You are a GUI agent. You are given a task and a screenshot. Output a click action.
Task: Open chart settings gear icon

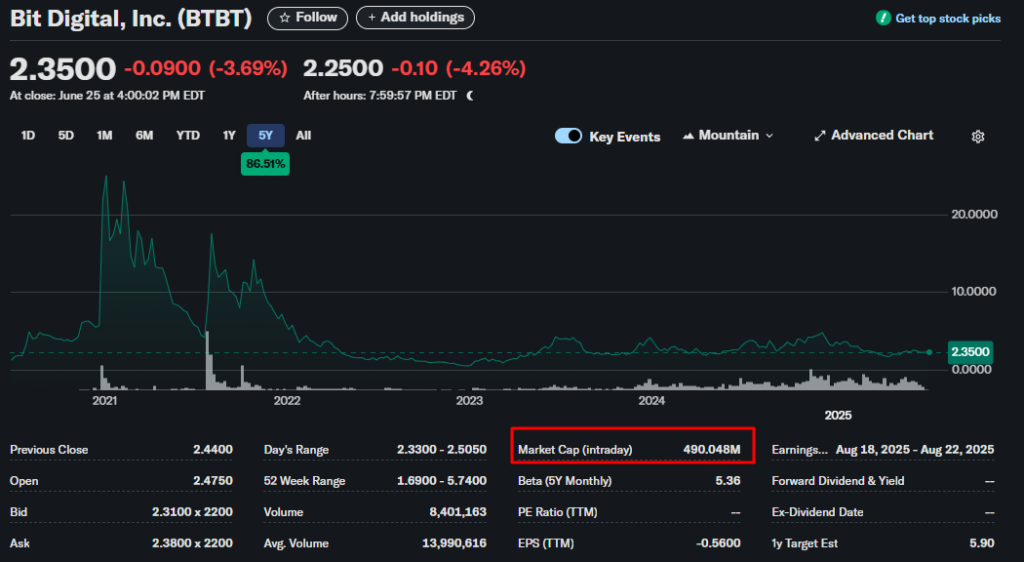[x=978, y=136]
